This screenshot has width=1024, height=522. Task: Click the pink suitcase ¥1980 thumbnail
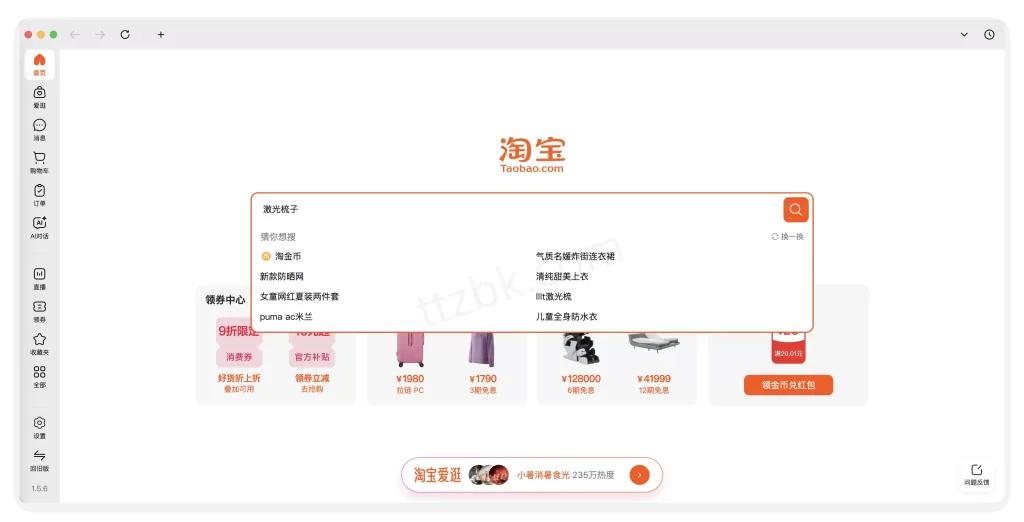point(410,350)
